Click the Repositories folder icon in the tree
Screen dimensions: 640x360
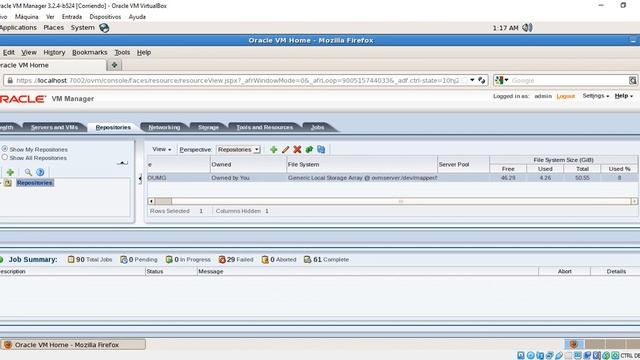[8, 183]
